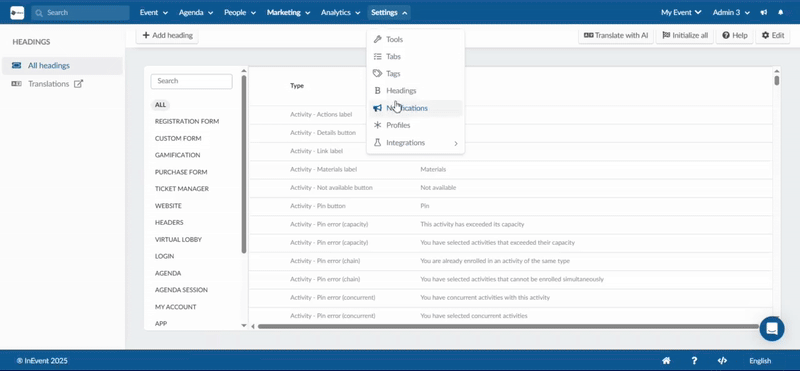Screen dimensions: 800x371
Task: Click 'Activity - Not available button' row
Action: click(x=511, y=188)
